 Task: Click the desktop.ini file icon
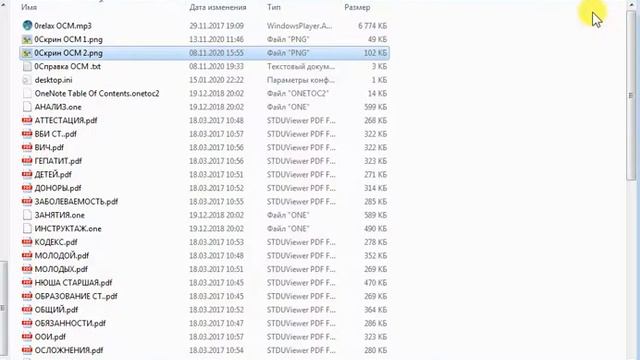click(x=27, y=80)
